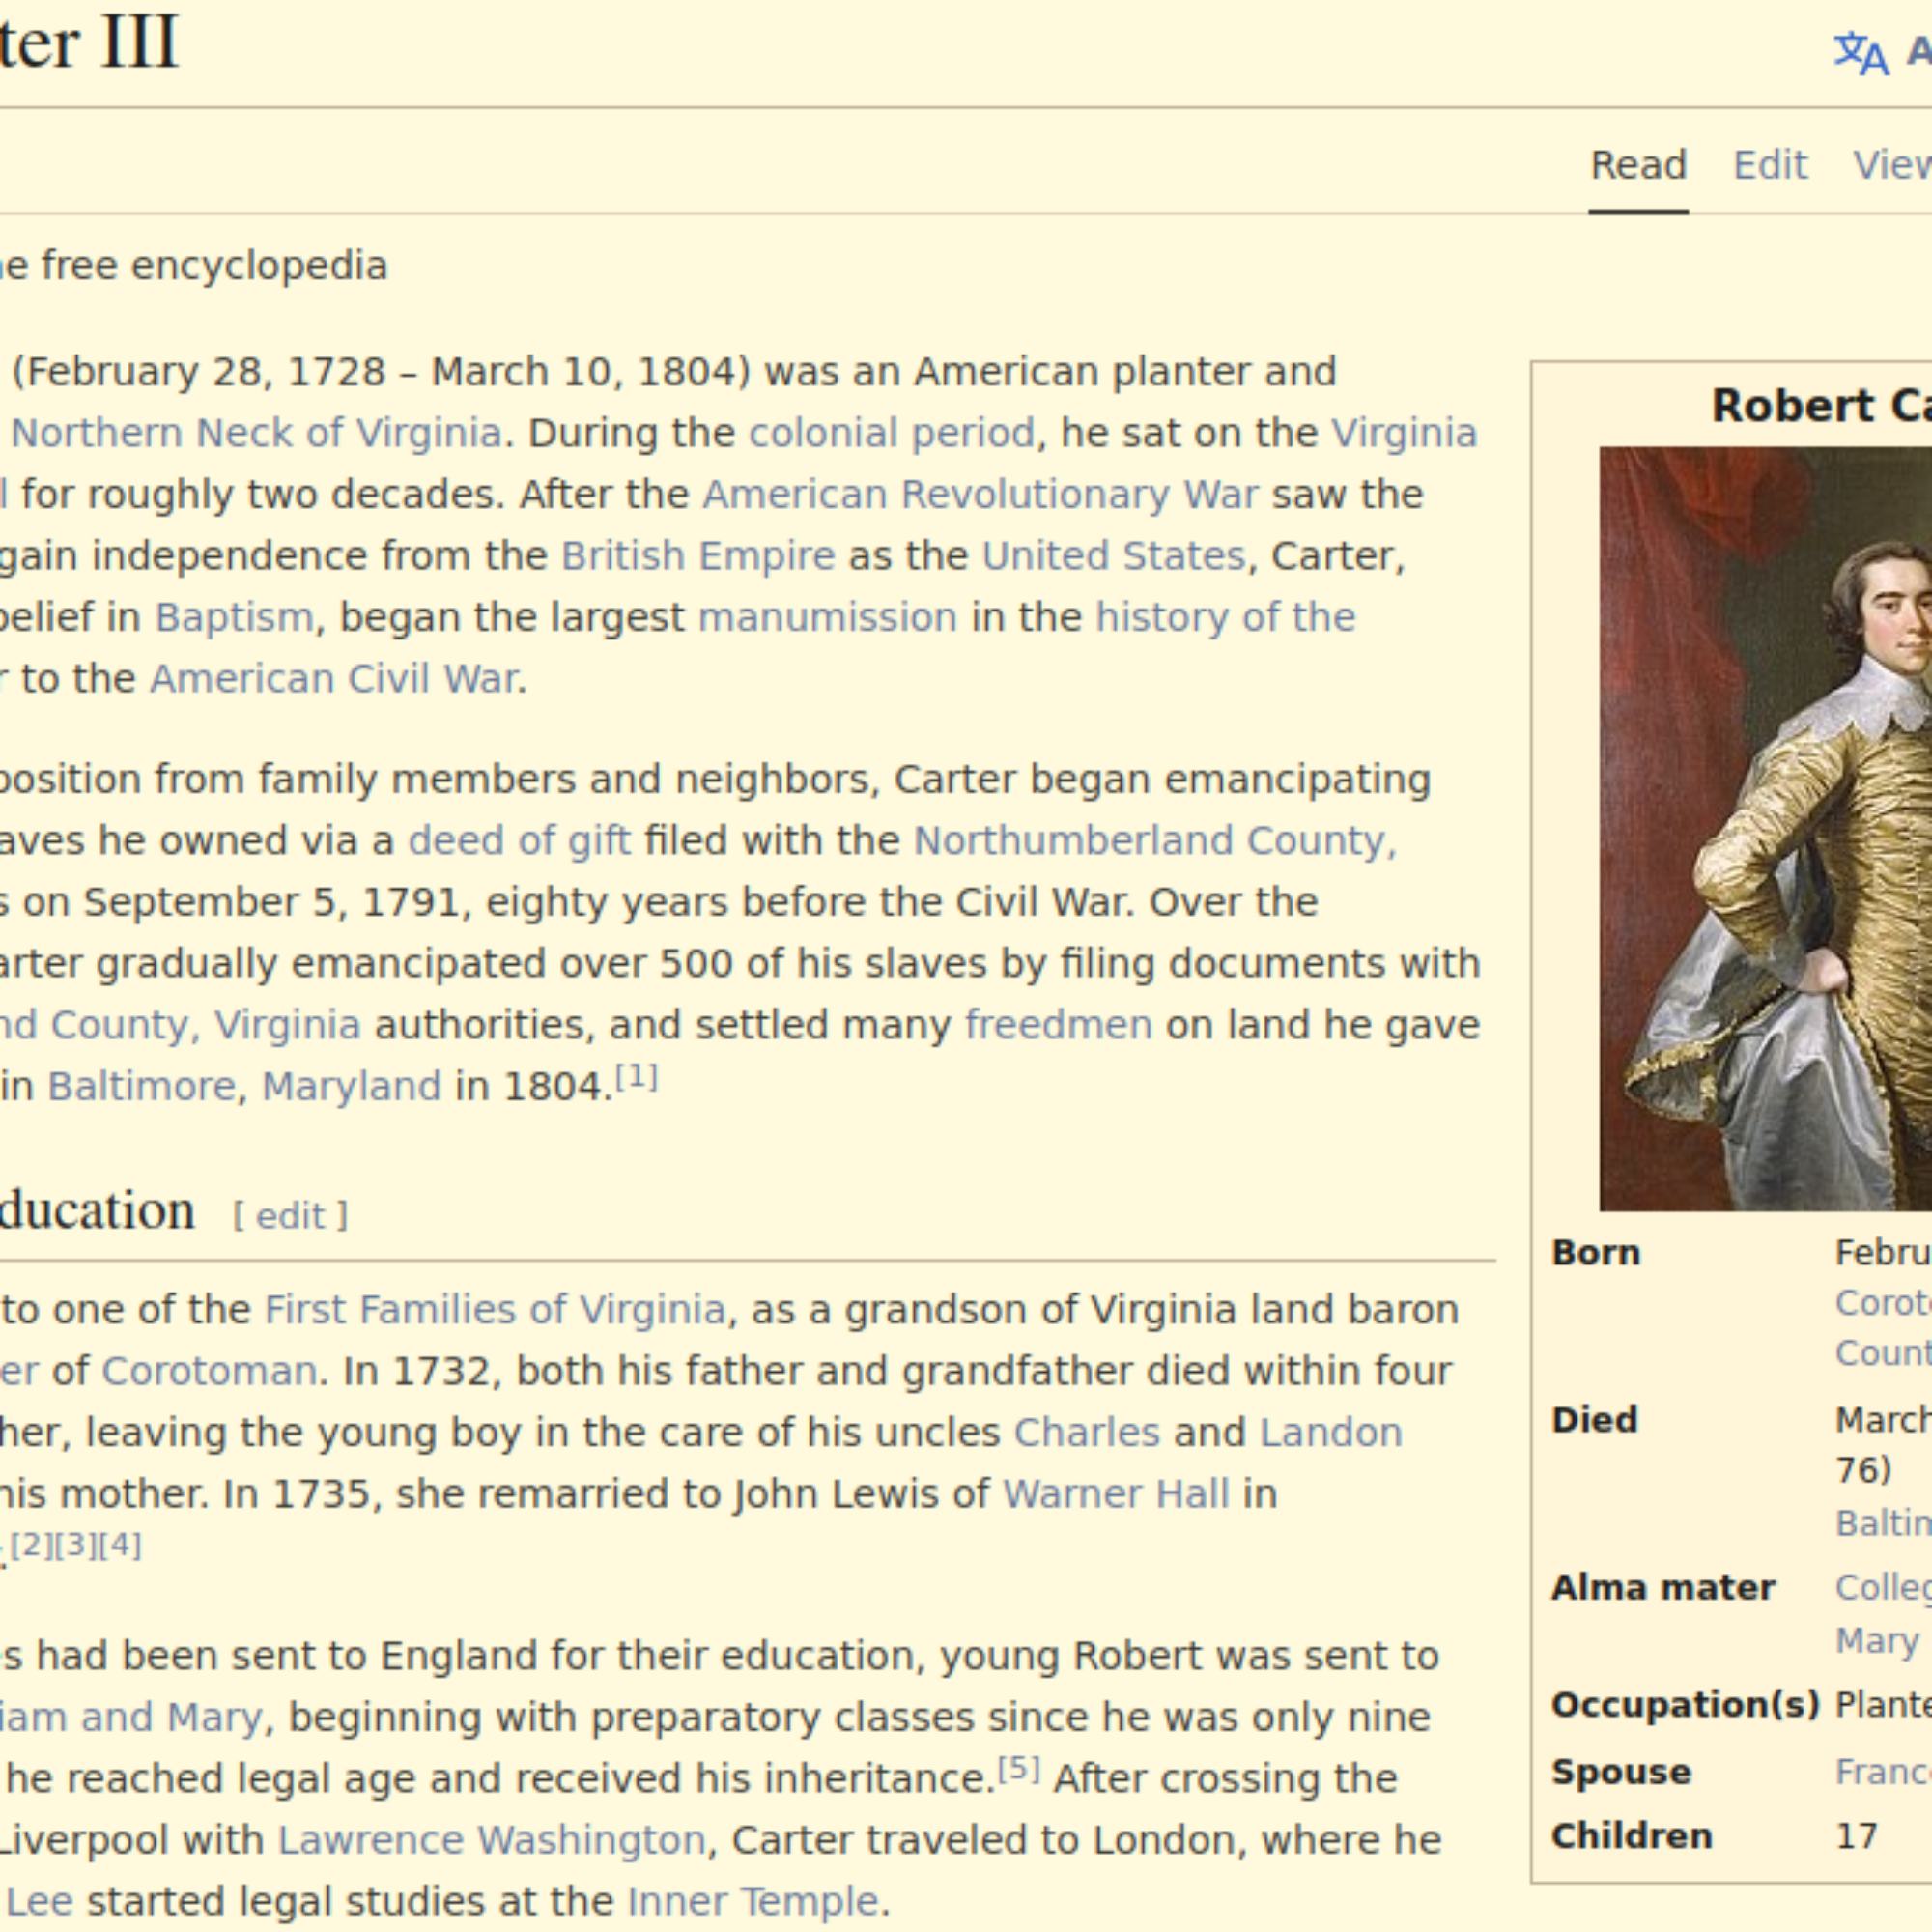Screen dimensions: 1932x1932
Task: Jump to citation [5]
Action: pyautogui.click(x=1019, y=1769)
